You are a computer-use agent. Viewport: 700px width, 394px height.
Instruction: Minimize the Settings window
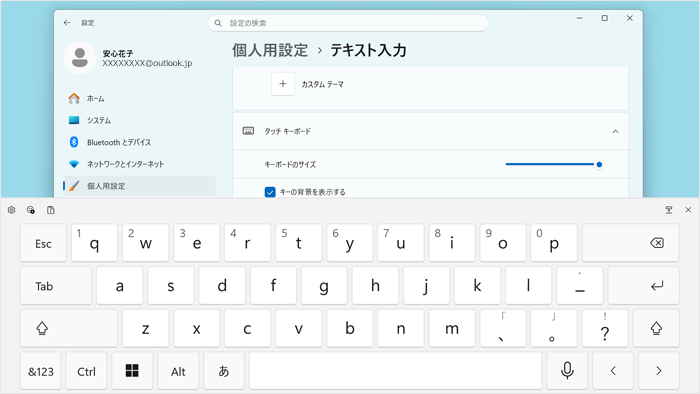(x=579, y=18)
